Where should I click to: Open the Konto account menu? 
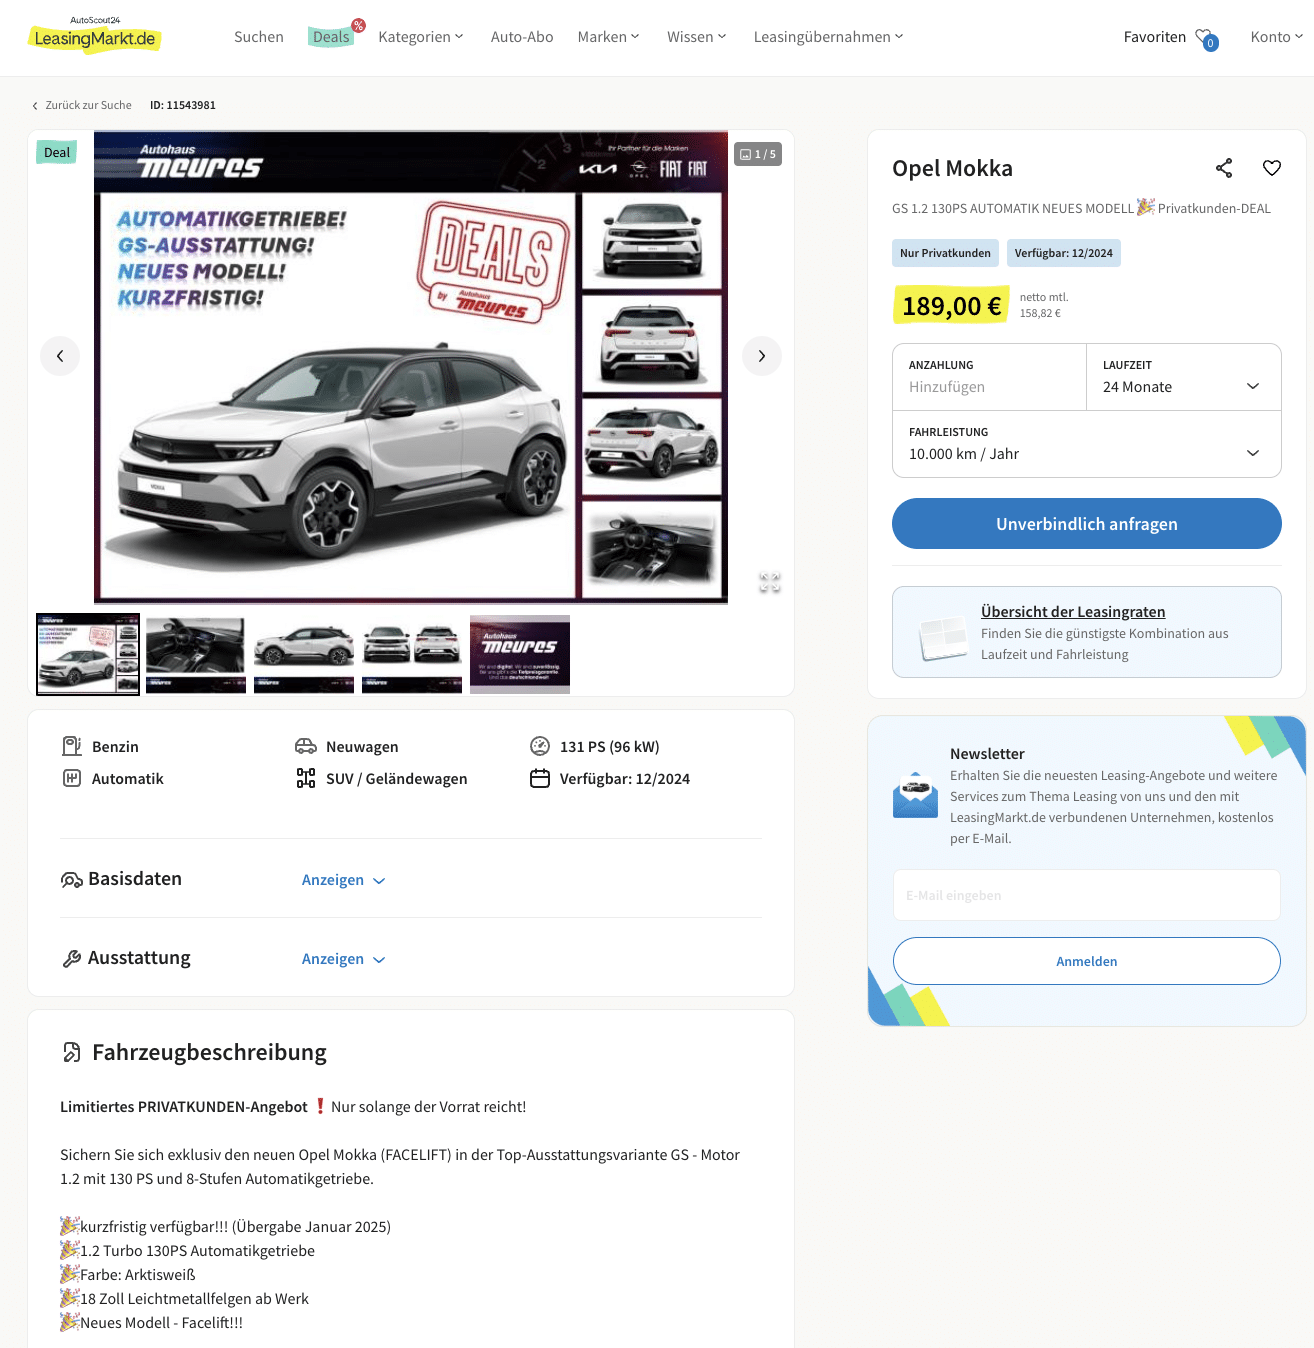(1276, 37)
